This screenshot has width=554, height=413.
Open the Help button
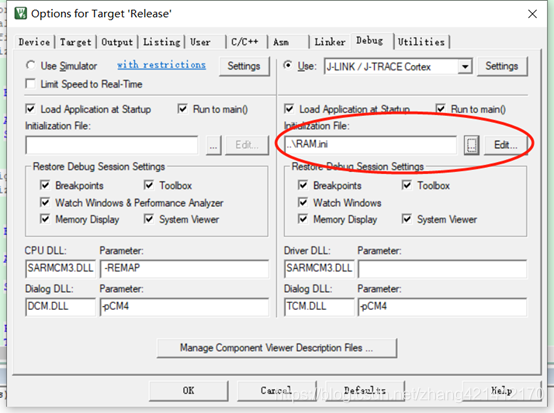502,391
